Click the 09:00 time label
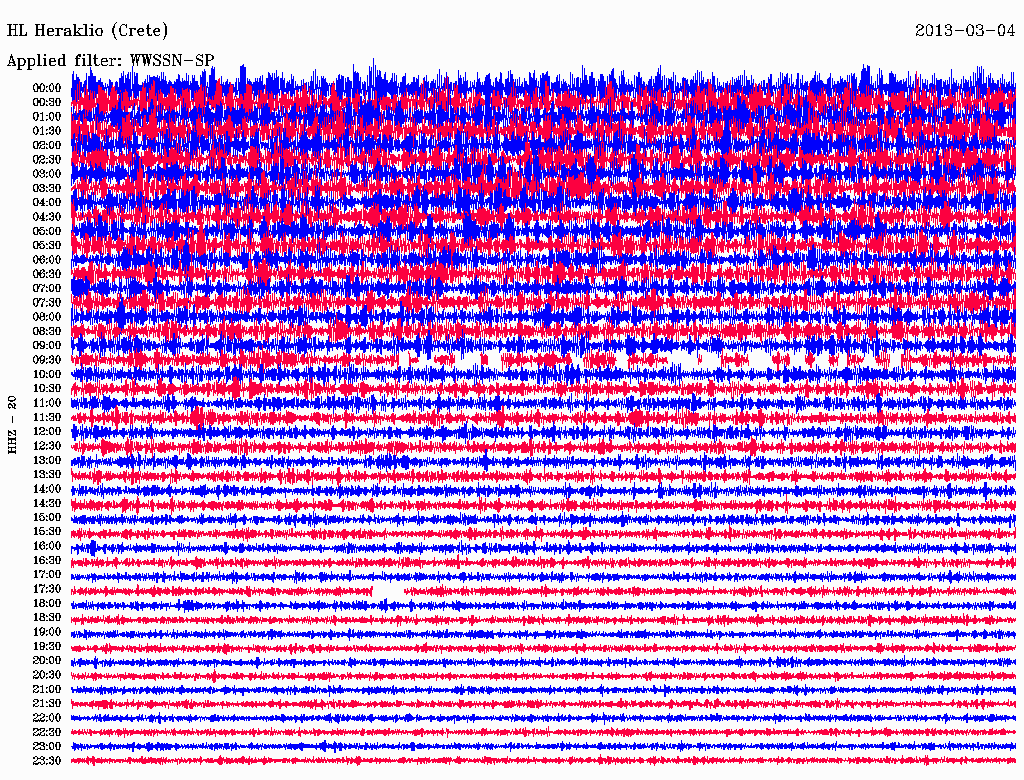 pyautogui.click(x=47, y=346)
